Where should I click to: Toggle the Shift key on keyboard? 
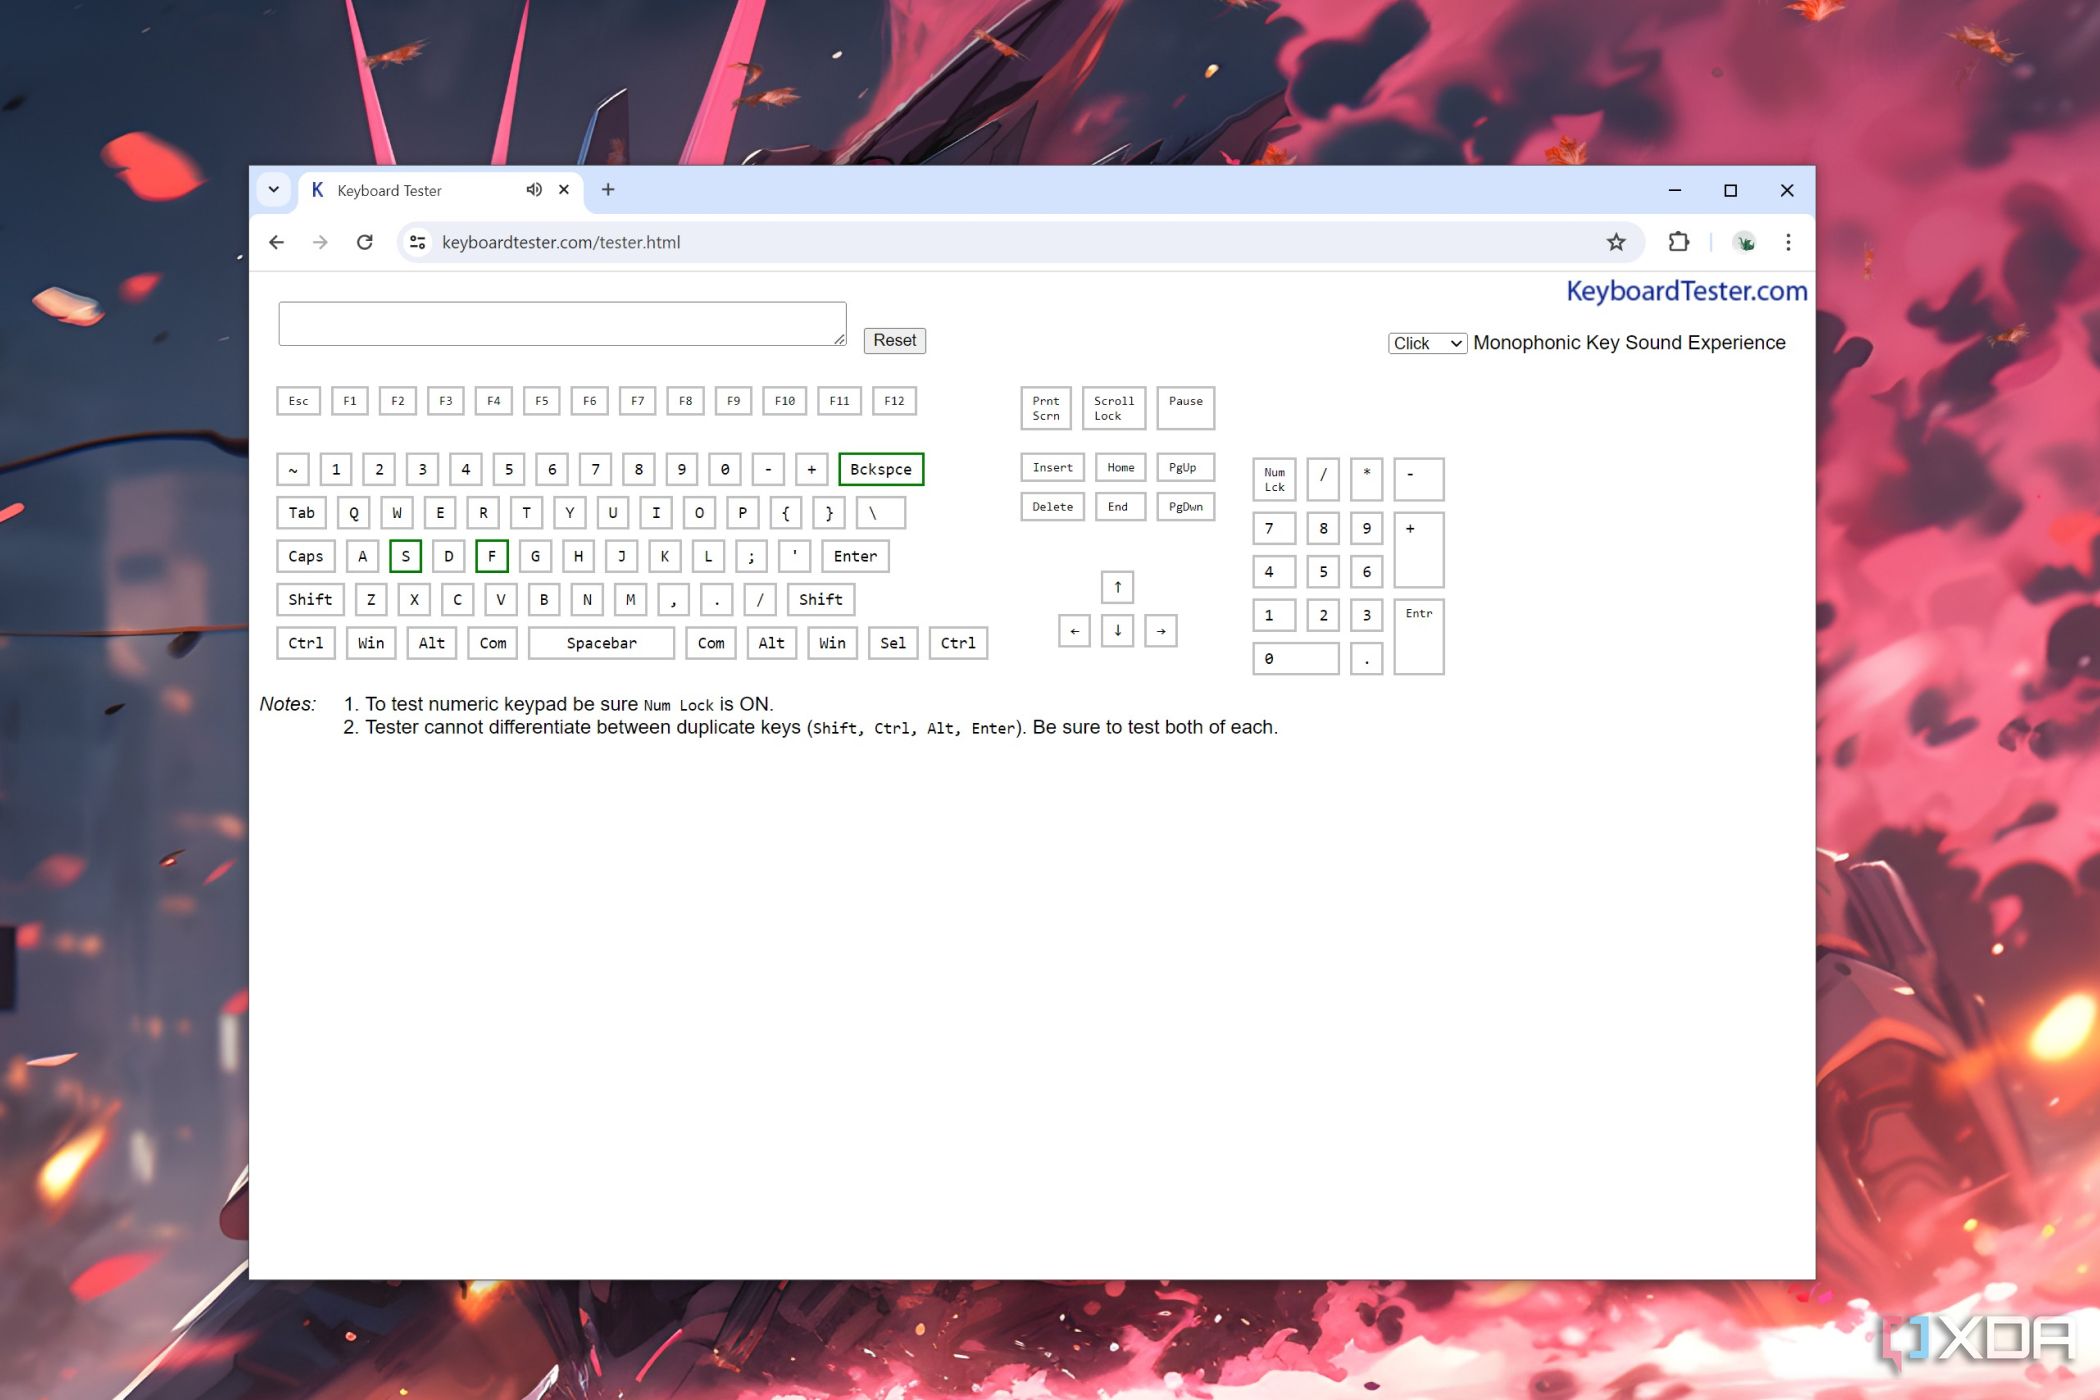(x=311, y=598)
